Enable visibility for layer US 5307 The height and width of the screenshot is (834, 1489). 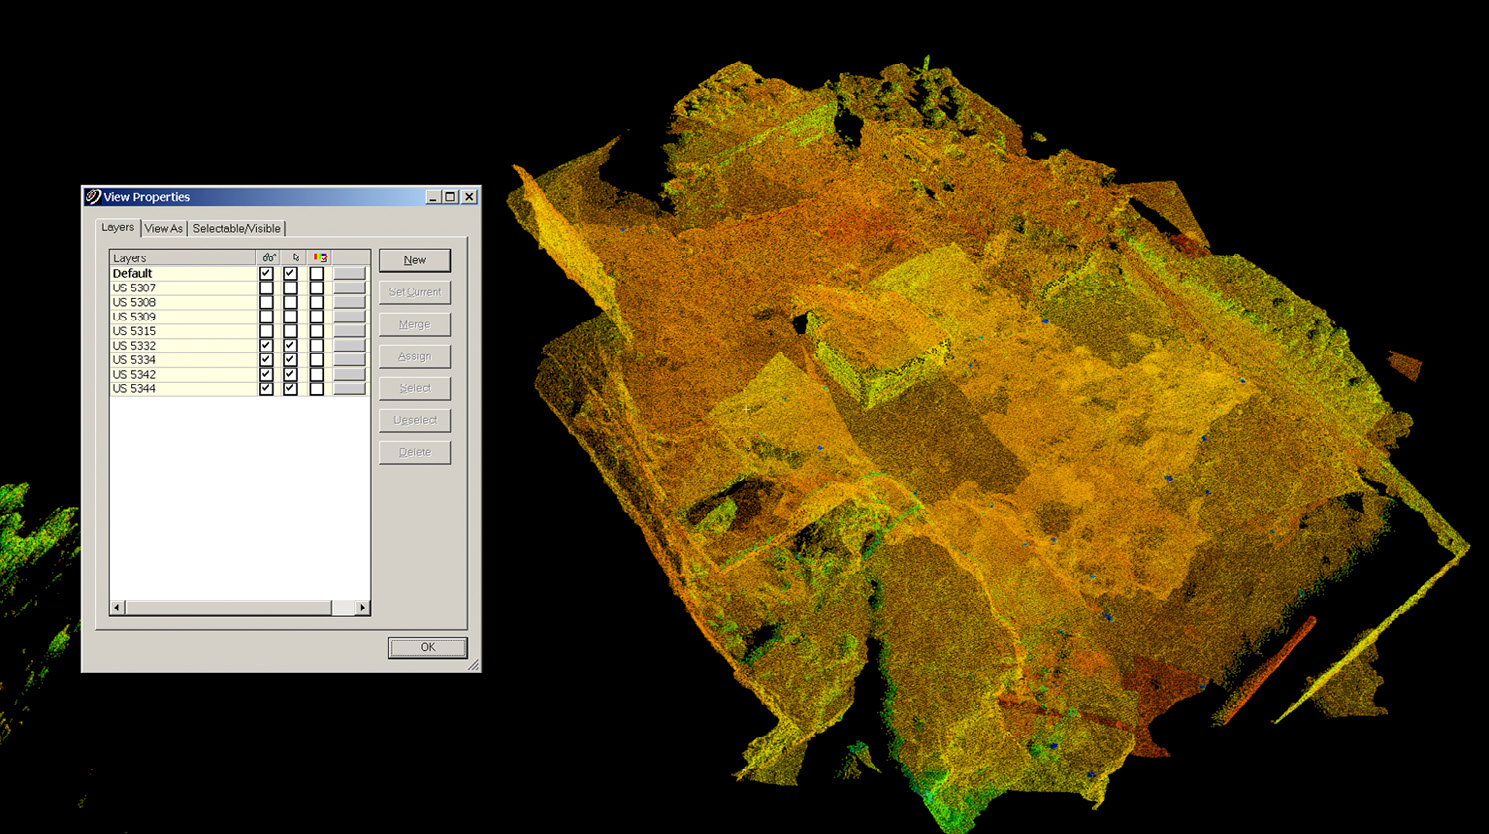pyautogui.click(x=266, y=288)
